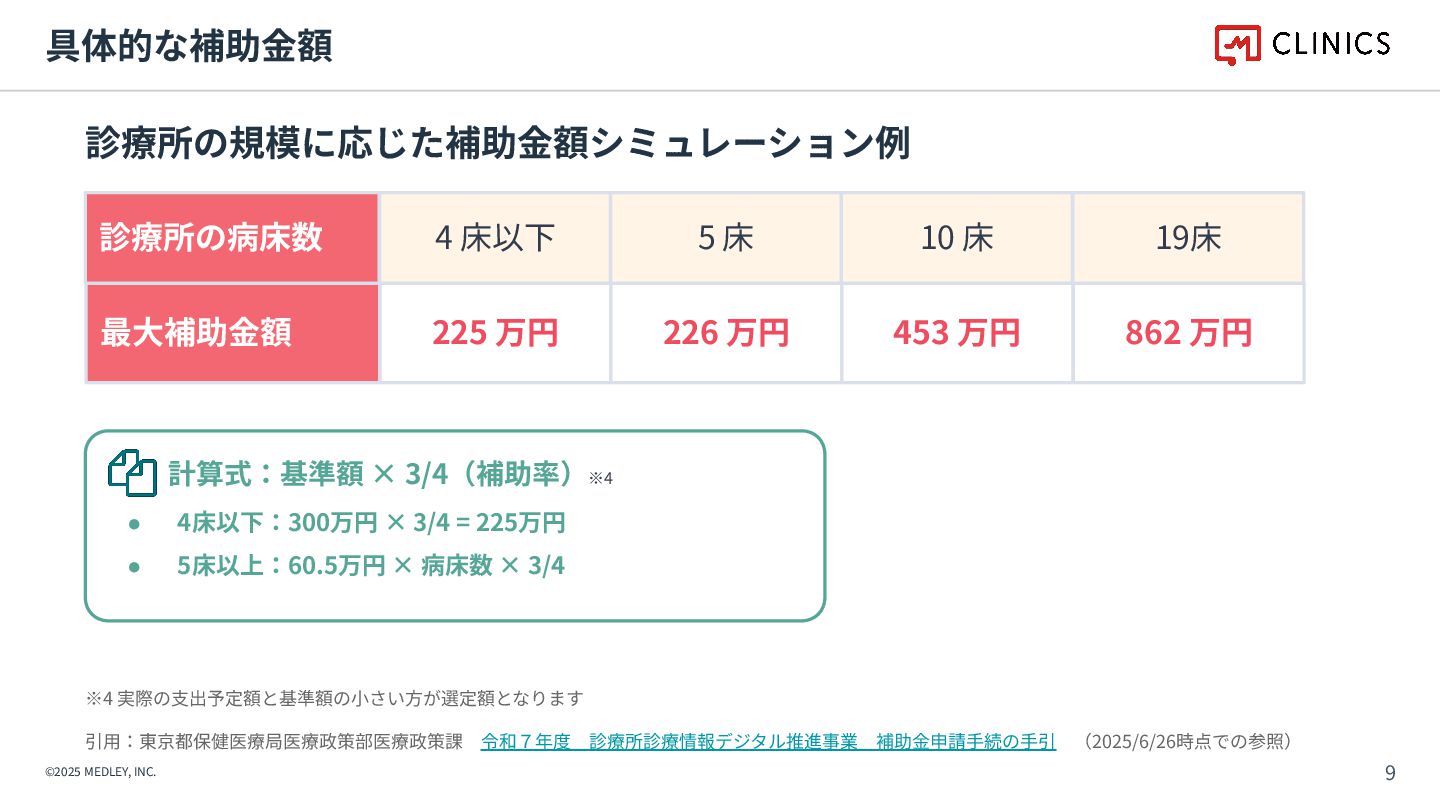Select the 453万円 amount cell
Viewport: 1440px width, 810px height.
click(x=957, y=333)
